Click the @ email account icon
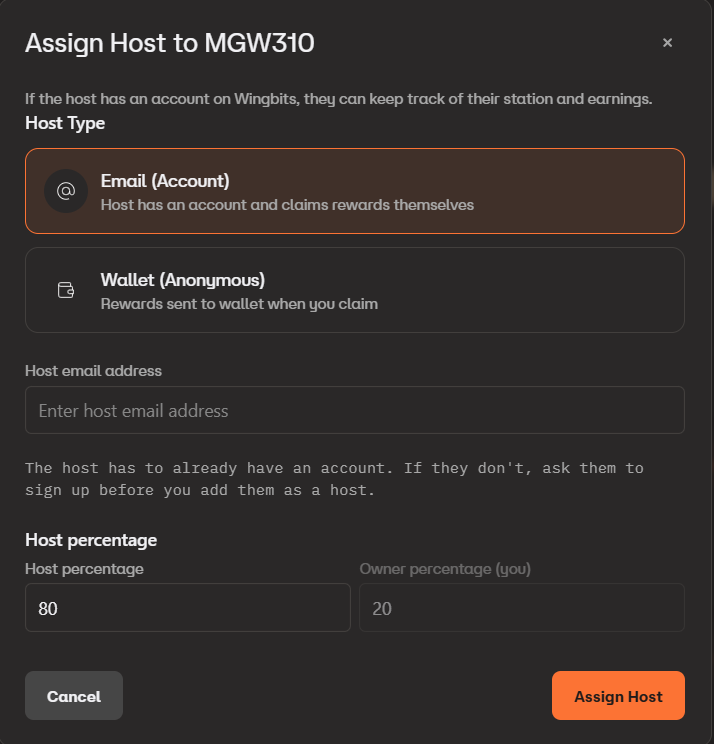Viewport: 714px width, 744px height. (66, 191)
